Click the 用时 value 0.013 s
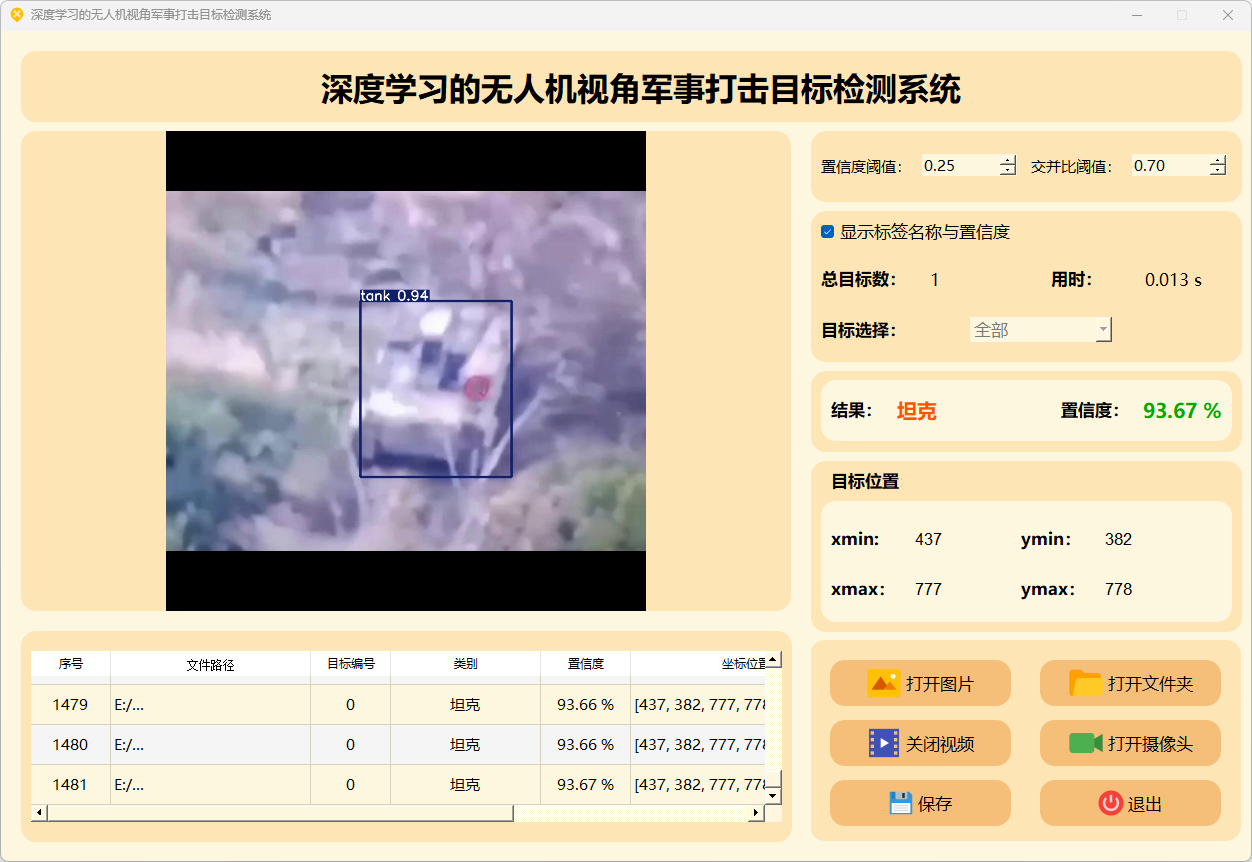Image resolution: width=1252 pixels, height=862 pixels. 1173,280
